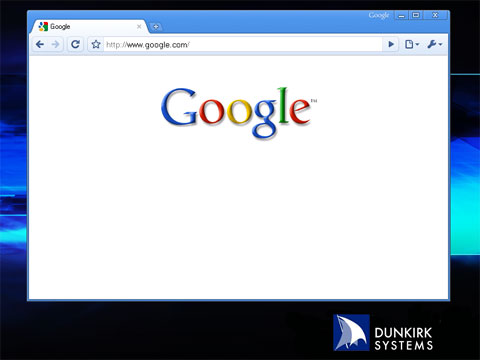Click the forward navigation arrow

point(55,44)
